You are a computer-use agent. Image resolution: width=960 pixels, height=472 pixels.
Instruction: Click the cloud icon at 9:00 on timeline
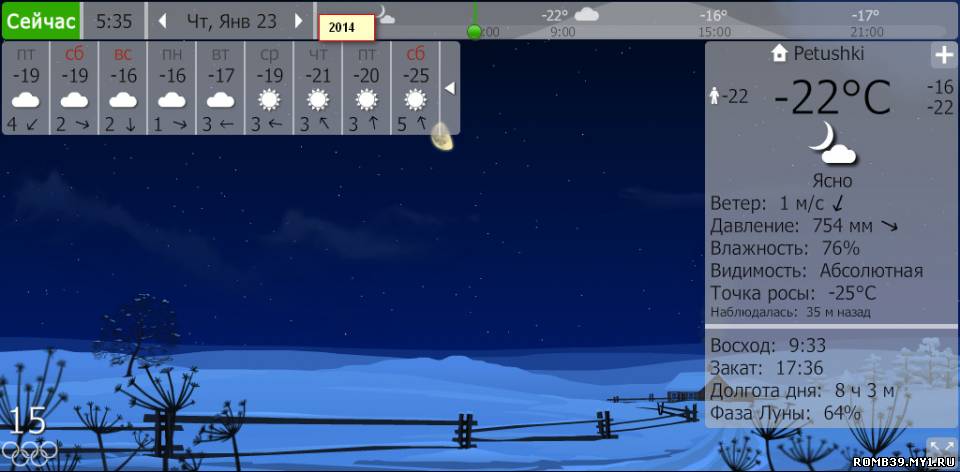[587, 15]
